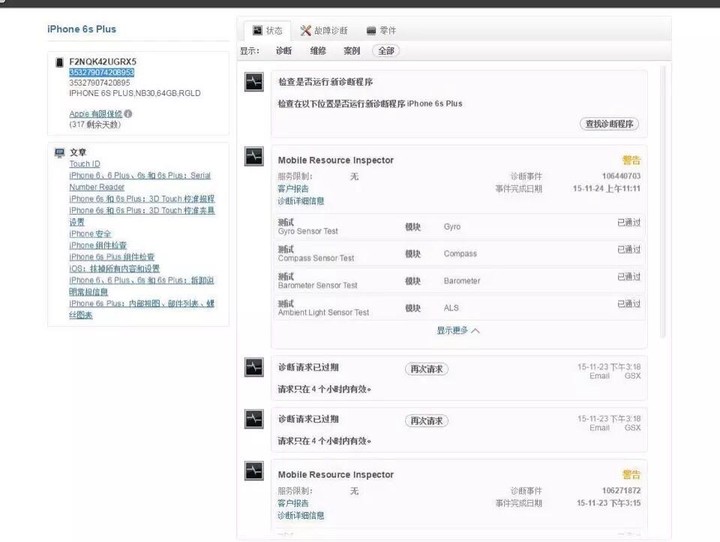Click the diagnostic icon beside 检查是否运行新诊断程序
Screen dimensions: 720x542
pyautogui.click(x=254, y=83)
